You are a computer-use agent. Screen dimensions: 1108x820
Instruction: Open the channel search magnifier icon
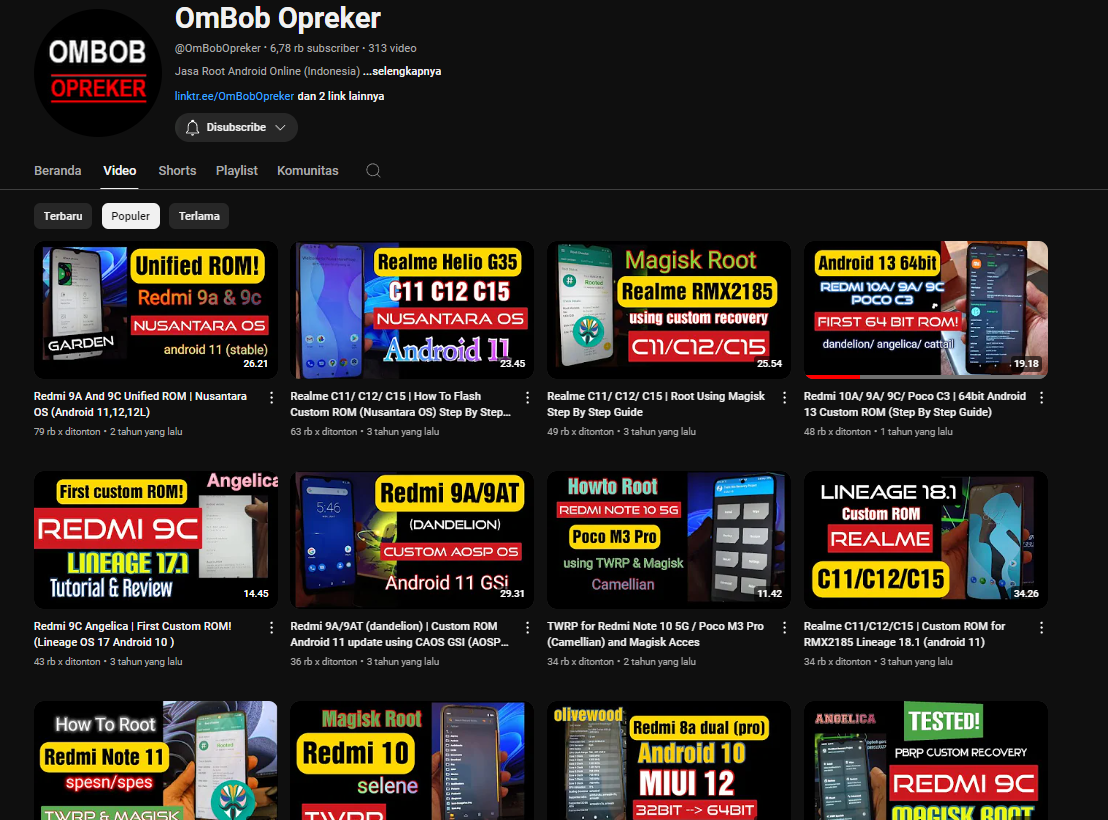pos(373,170)
